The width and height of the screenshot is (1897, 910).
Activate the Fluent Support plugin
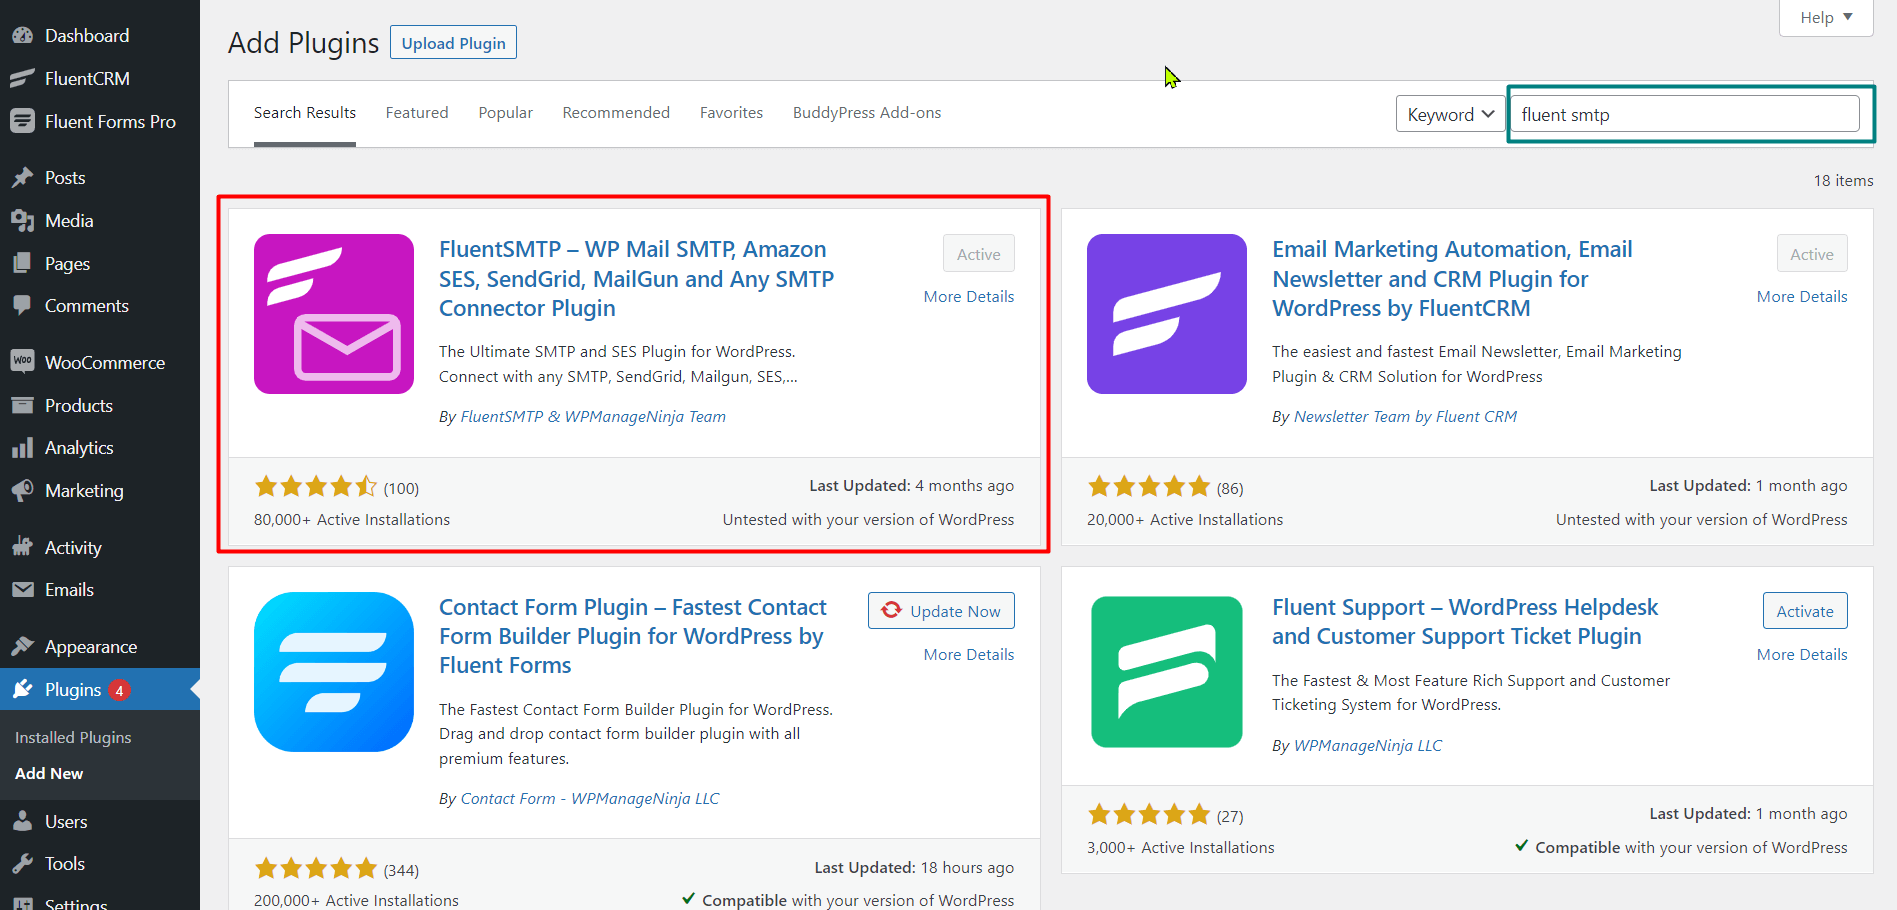[x=1805, y=611]
